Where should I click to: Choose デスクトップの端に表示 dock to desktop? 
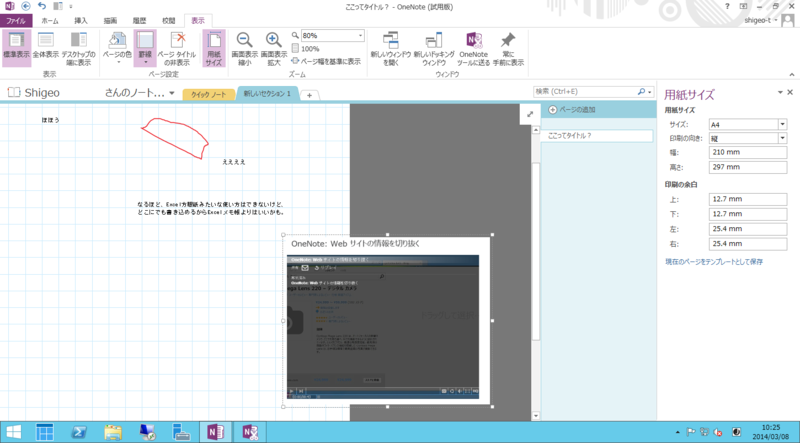point(79,48)
